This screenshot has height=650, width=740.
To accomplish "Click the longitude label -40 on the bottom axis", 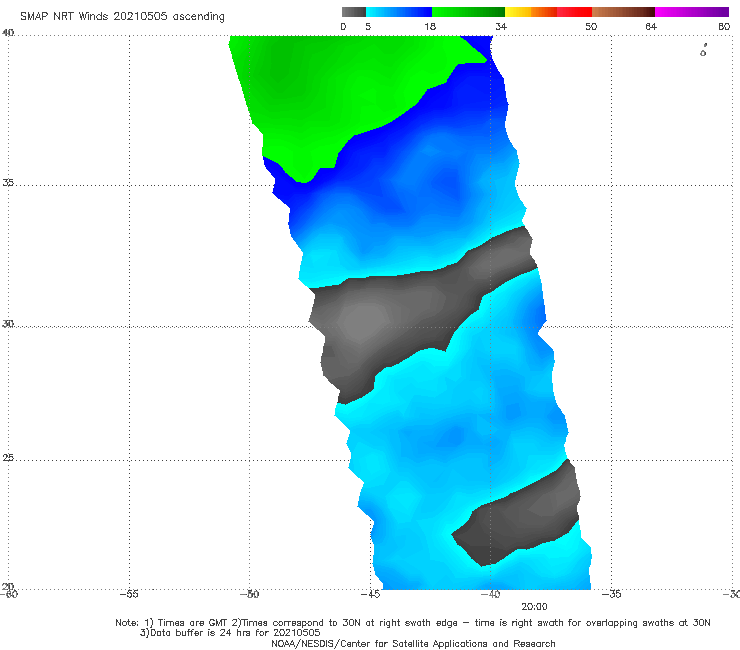I will pyautogui.click(x=490, y=594).
